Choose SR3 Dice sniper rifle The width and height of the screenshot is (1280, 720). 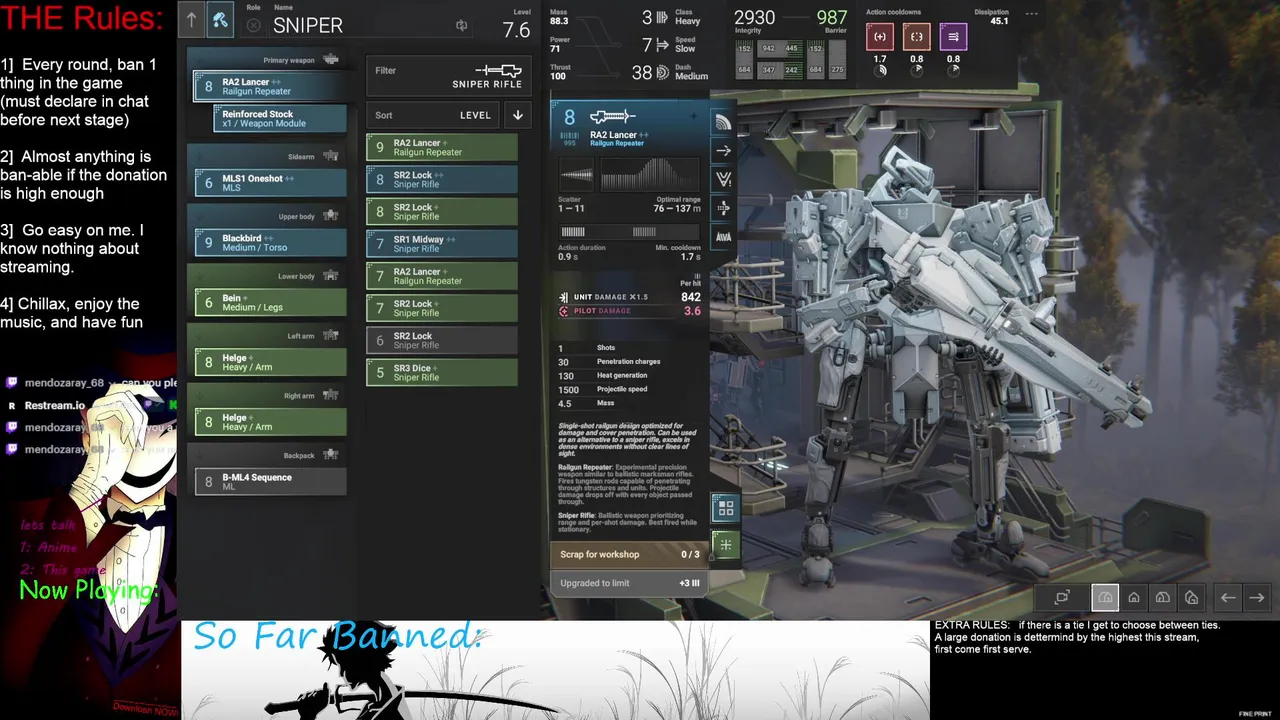click(442, 372)
